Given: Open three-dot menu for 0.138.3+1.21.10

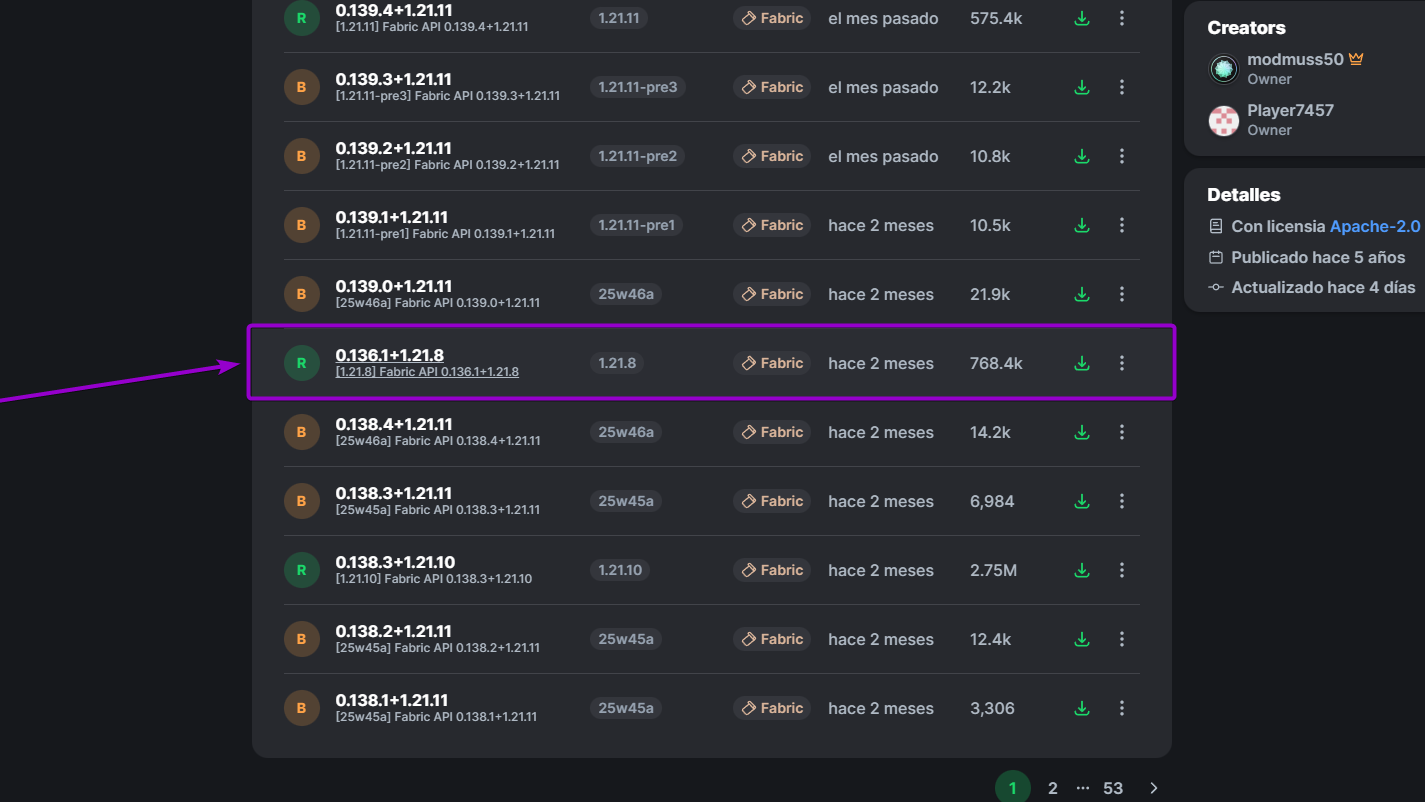Looking at the screenshot, I should [1121, 570].
